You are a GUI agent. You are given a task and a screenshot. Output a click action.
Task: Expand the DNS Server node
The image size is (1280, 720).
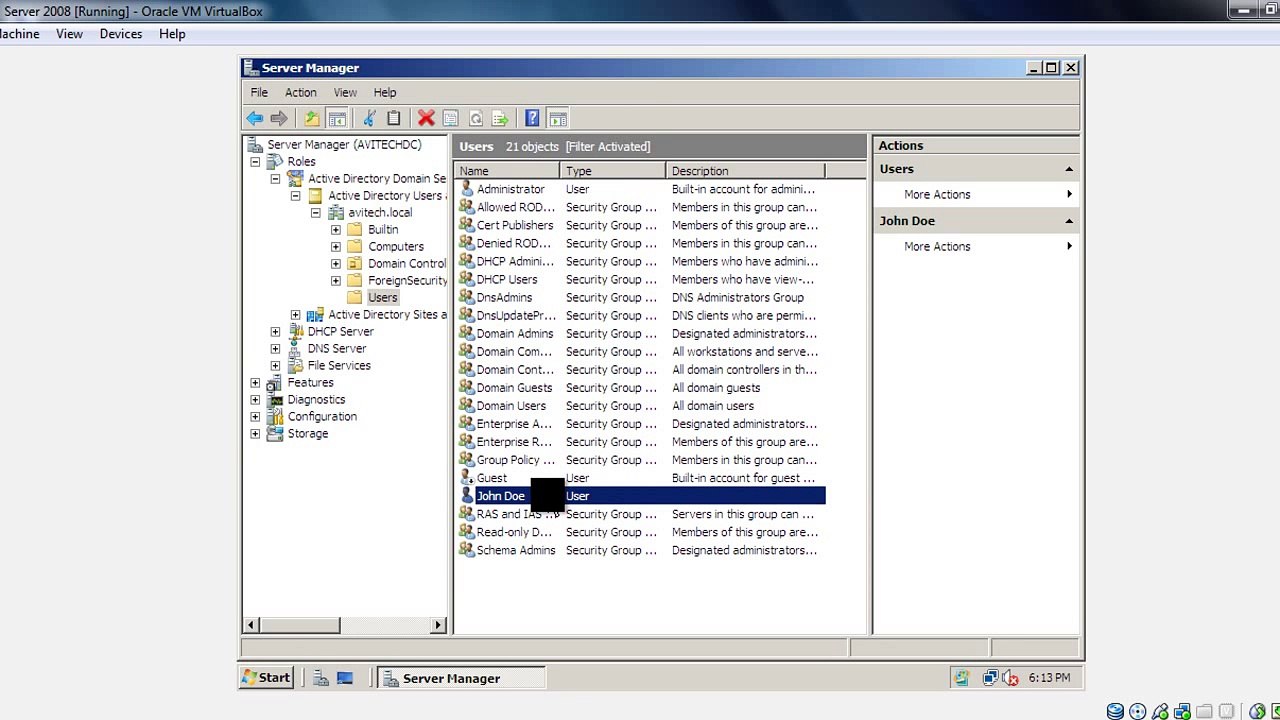275,349
